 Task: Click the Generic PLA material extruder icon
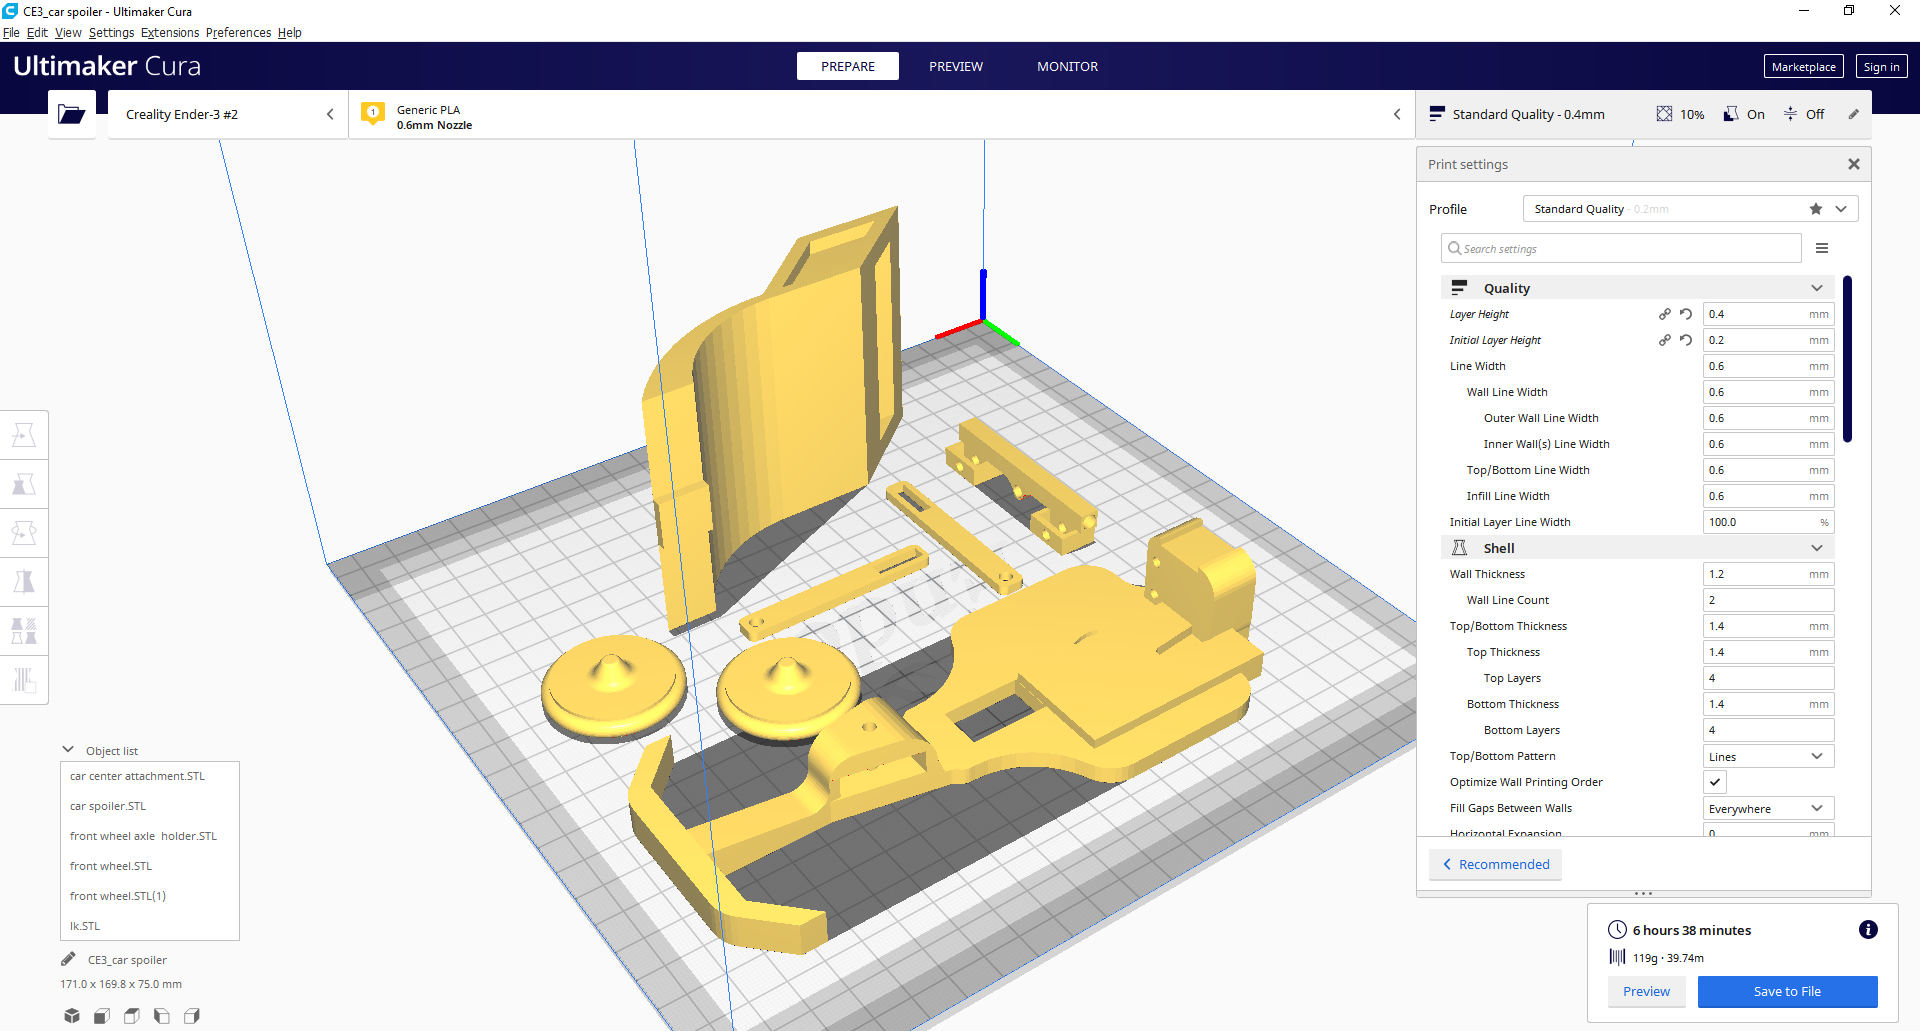click(373, 113)
